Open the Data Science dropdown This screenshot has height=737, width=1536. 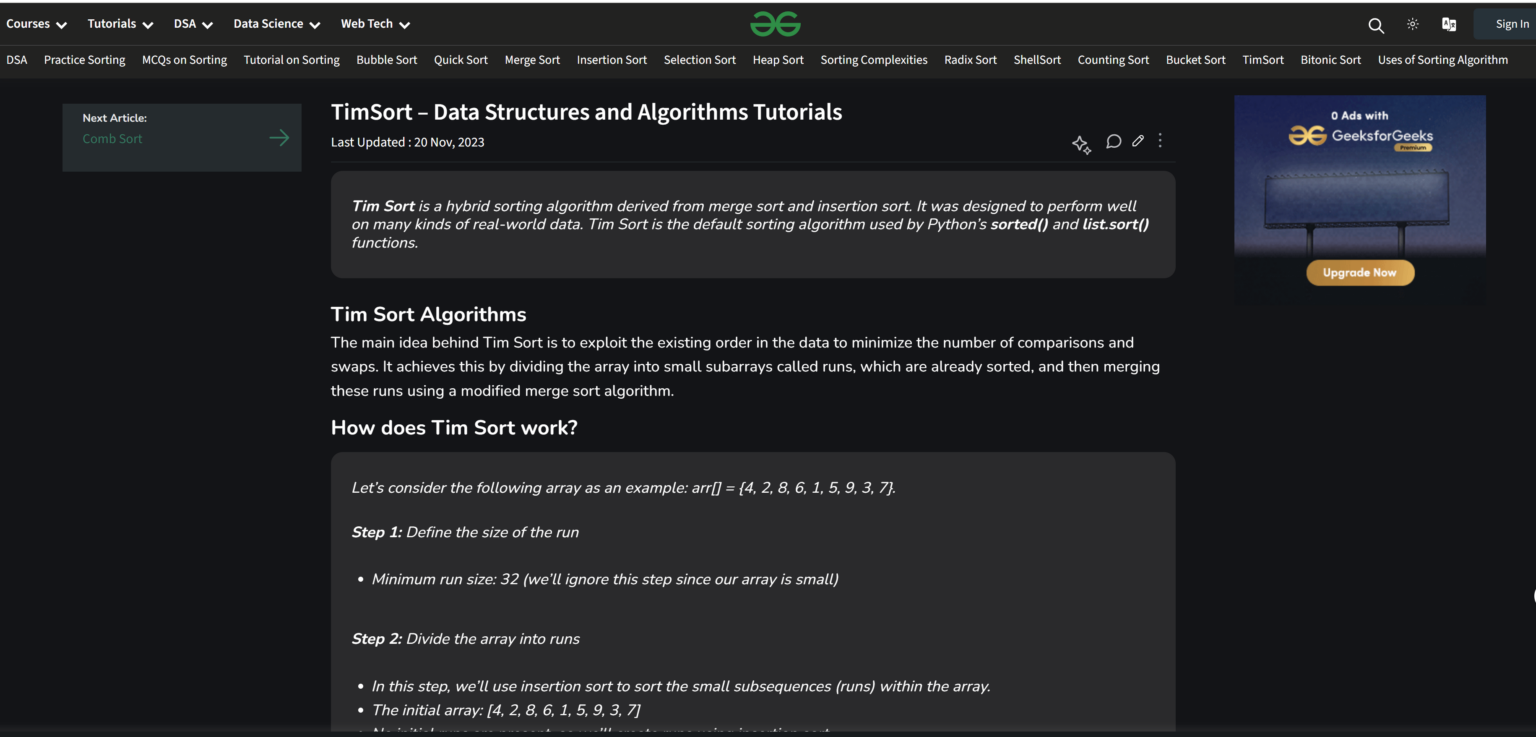[x=276, y=24]
